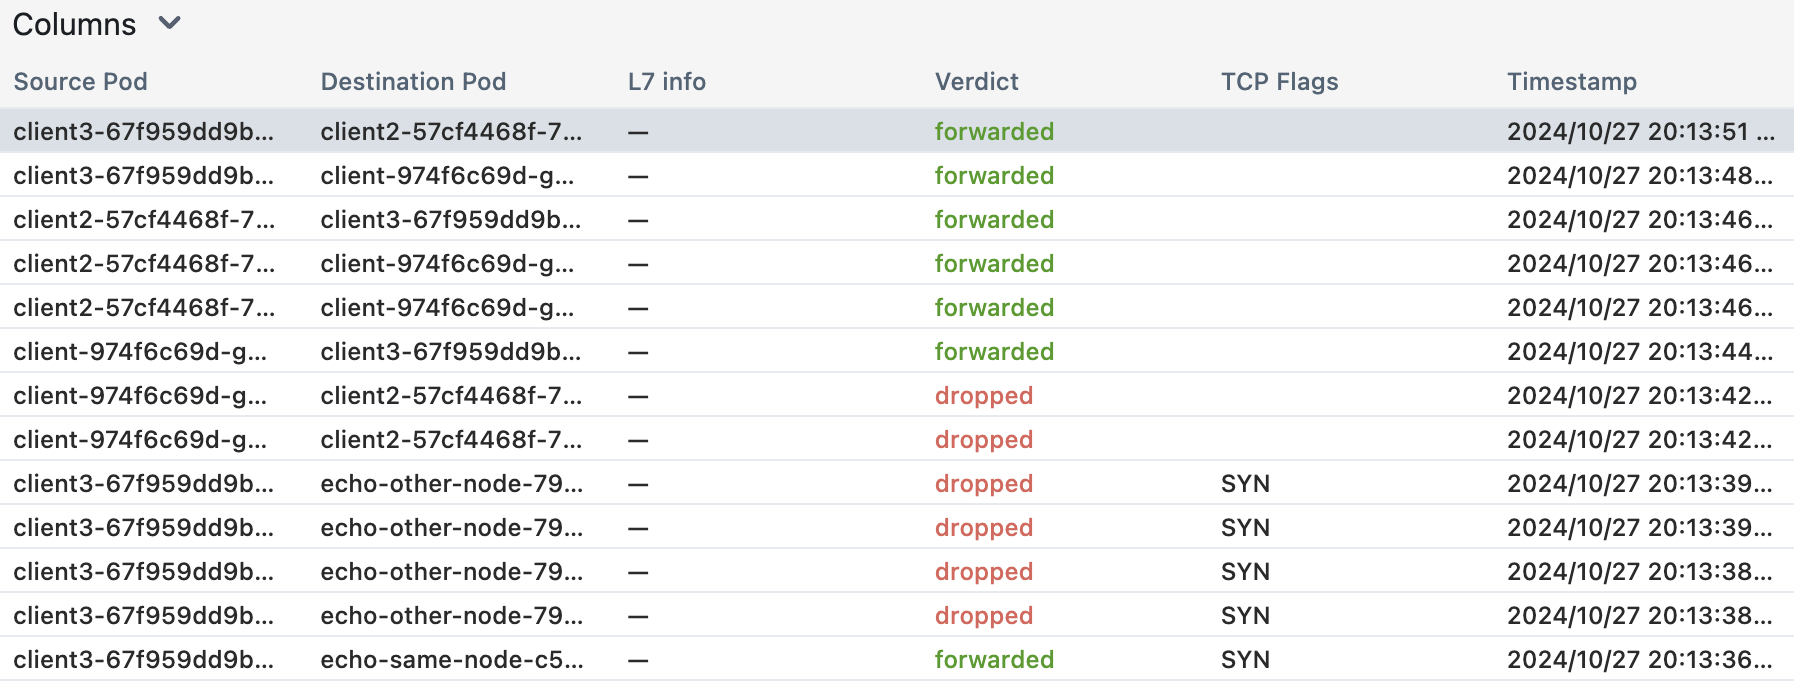Click source pod cell in the 20:13:48 row
The width and height of the screenshot is (1794, 682).
coord(143,176)
